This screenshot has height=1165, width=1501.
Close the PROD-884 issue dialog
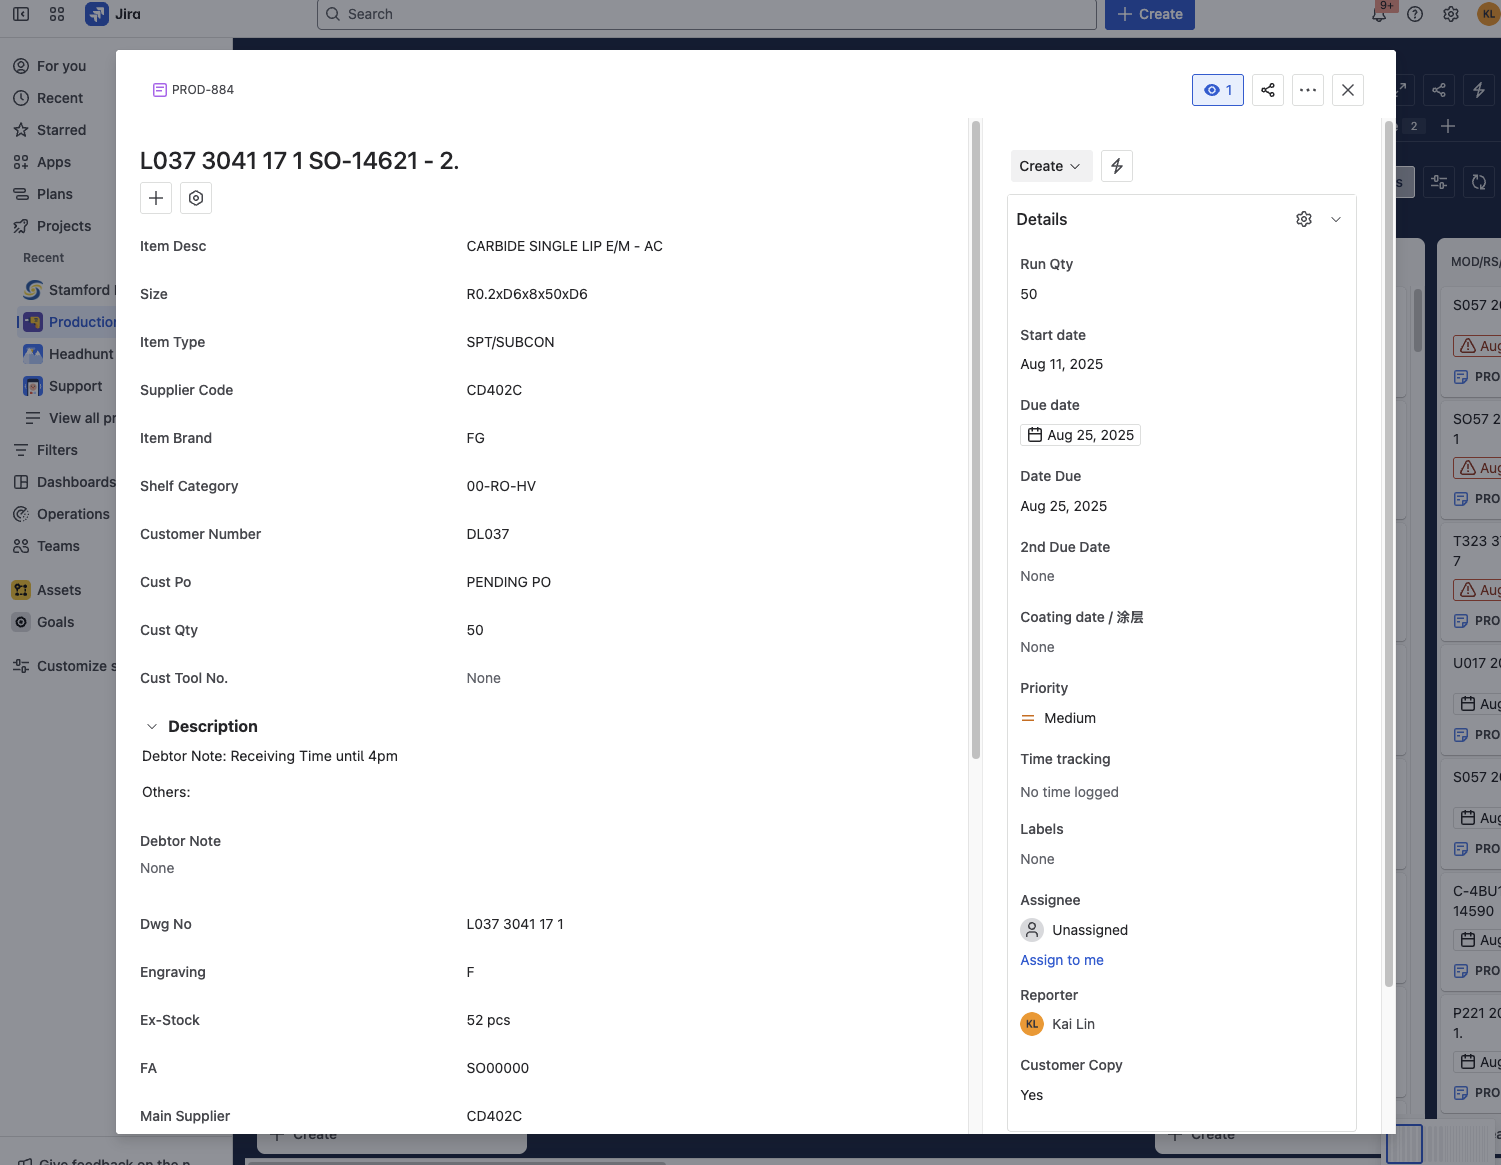click(x=1348, y=90)
